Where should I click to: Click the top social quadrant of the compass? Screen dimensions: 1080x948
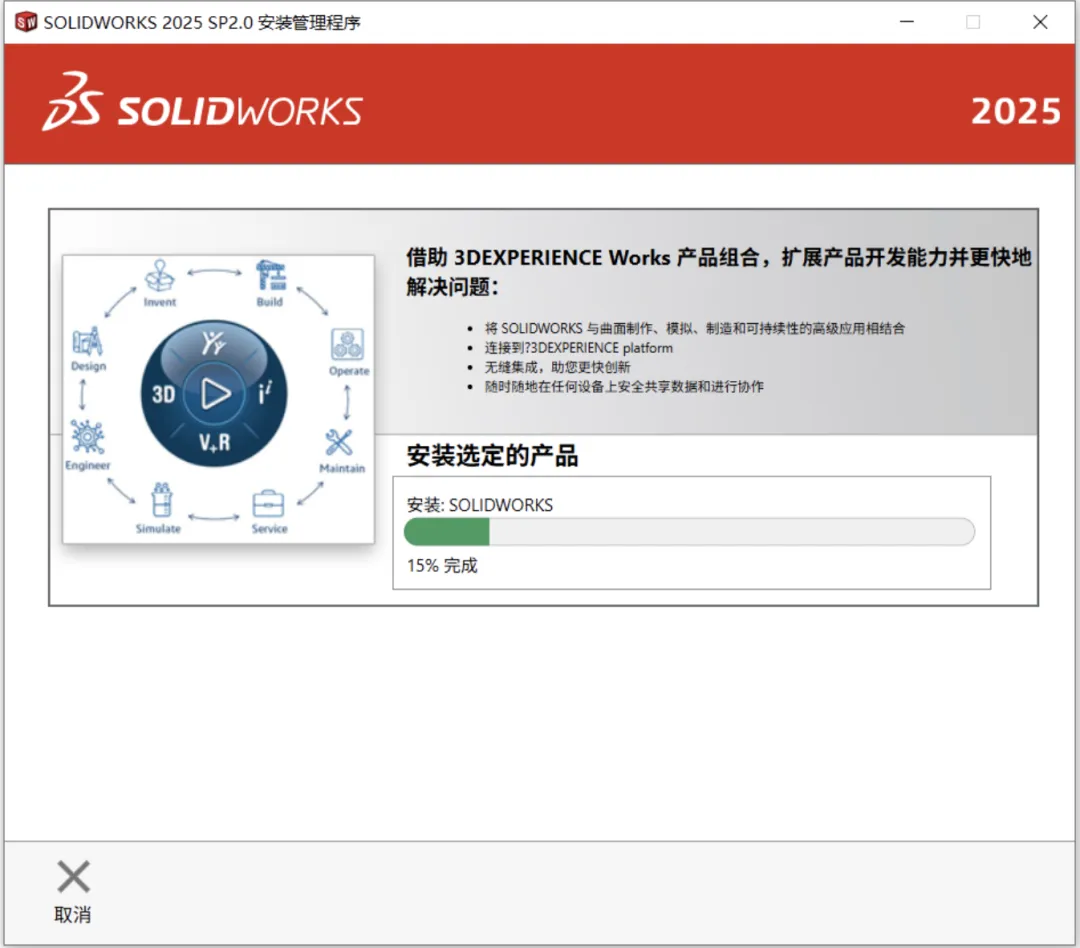[x=214, y=342]
